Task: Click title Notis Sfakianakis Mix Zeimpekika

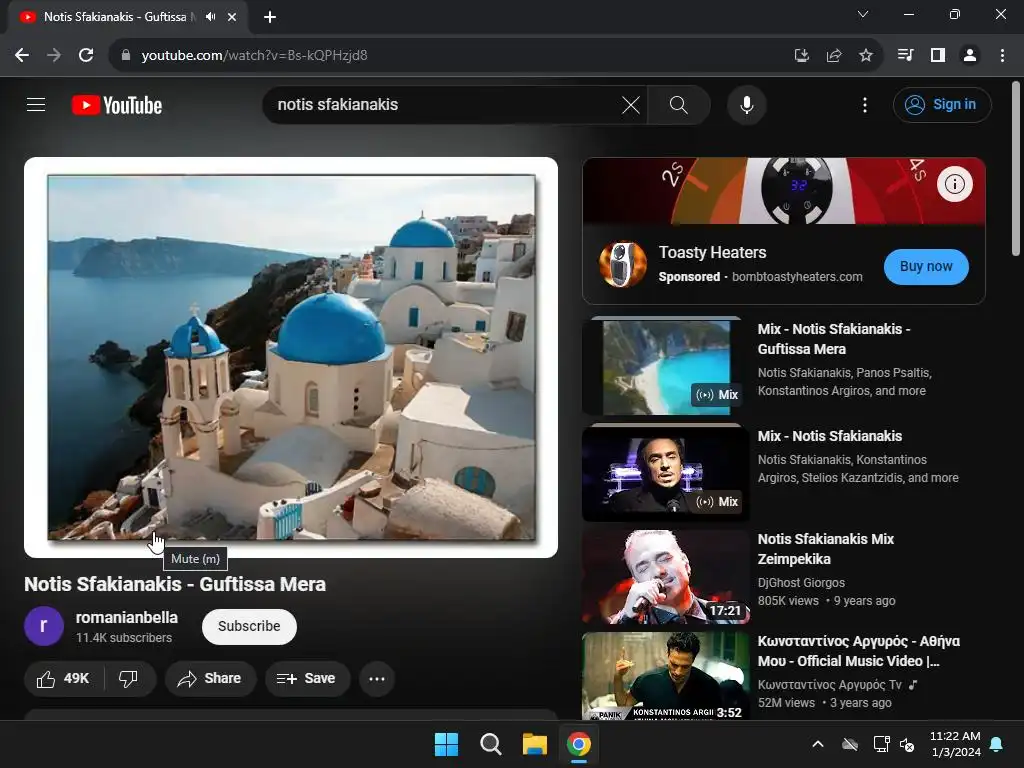Action: [825, 549]
